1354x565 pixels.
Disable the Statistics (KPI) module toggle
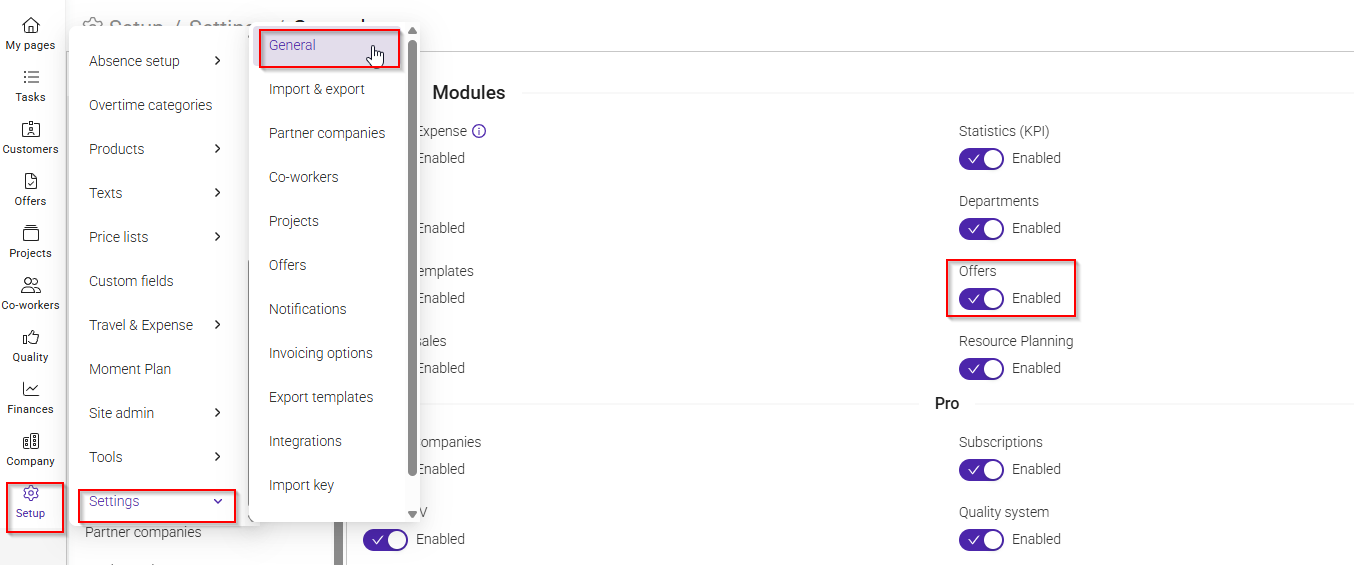click(981, 158)
